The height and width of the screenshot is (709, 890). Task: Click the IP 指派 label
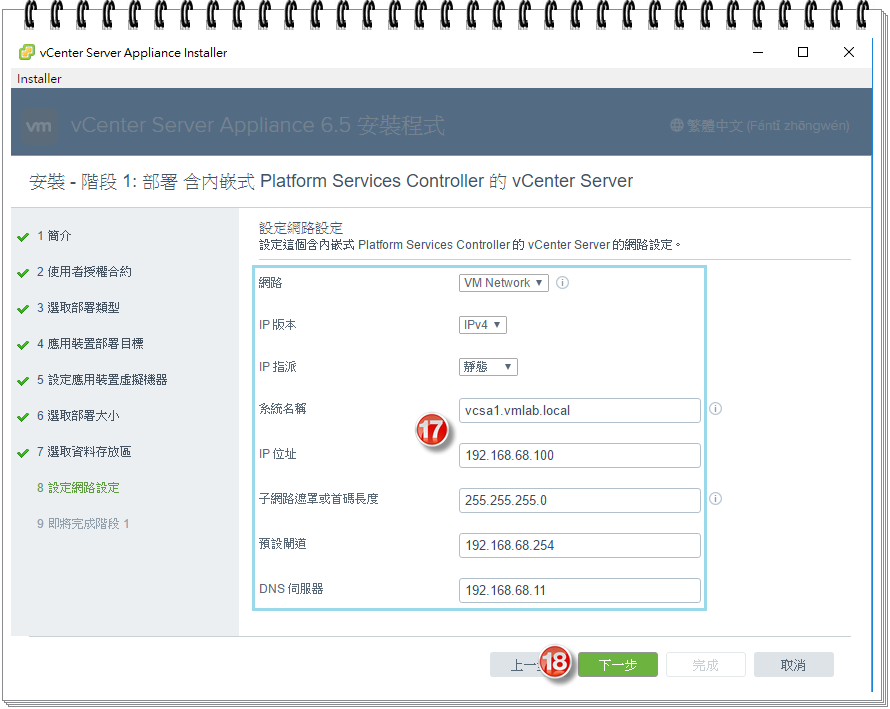click(x=278, y=367)
